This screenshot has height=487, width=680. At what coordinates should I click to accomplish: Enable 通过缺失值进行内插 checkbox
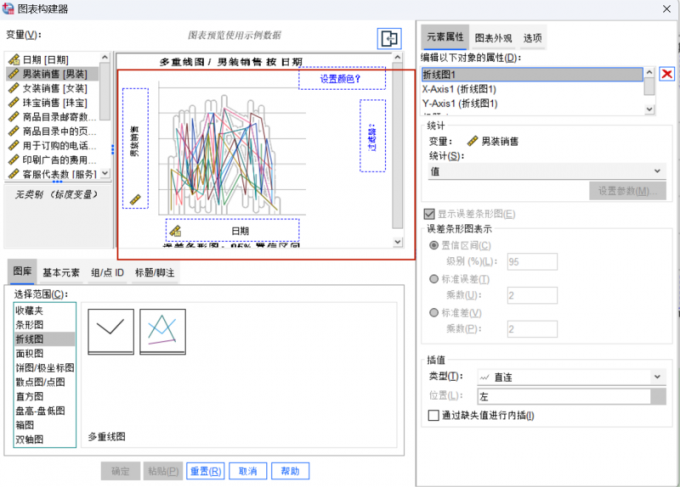coord(433,415)
